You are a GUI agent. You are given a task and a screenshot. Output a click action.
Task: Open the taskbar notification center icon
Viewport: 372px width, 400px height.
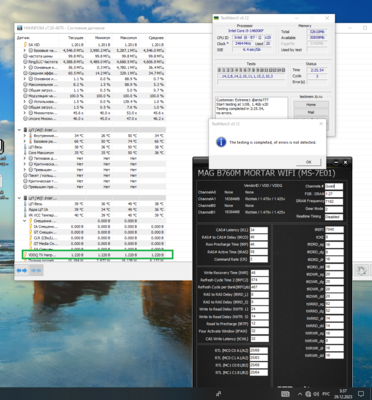[360, 394]
